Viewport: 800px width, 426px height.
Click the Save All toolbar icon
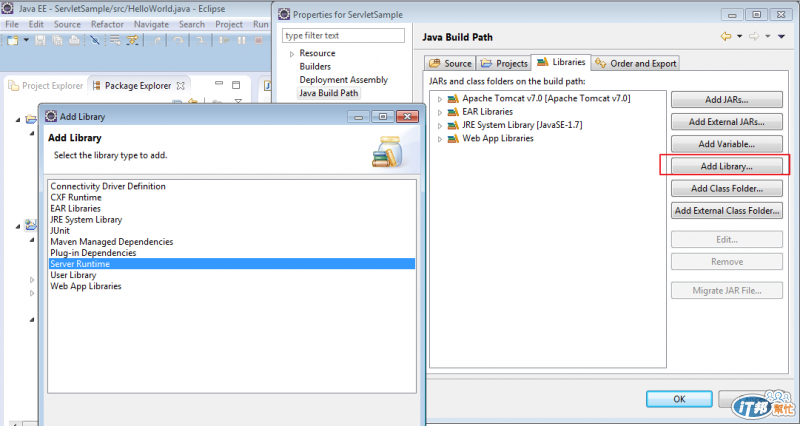point(57,40)
